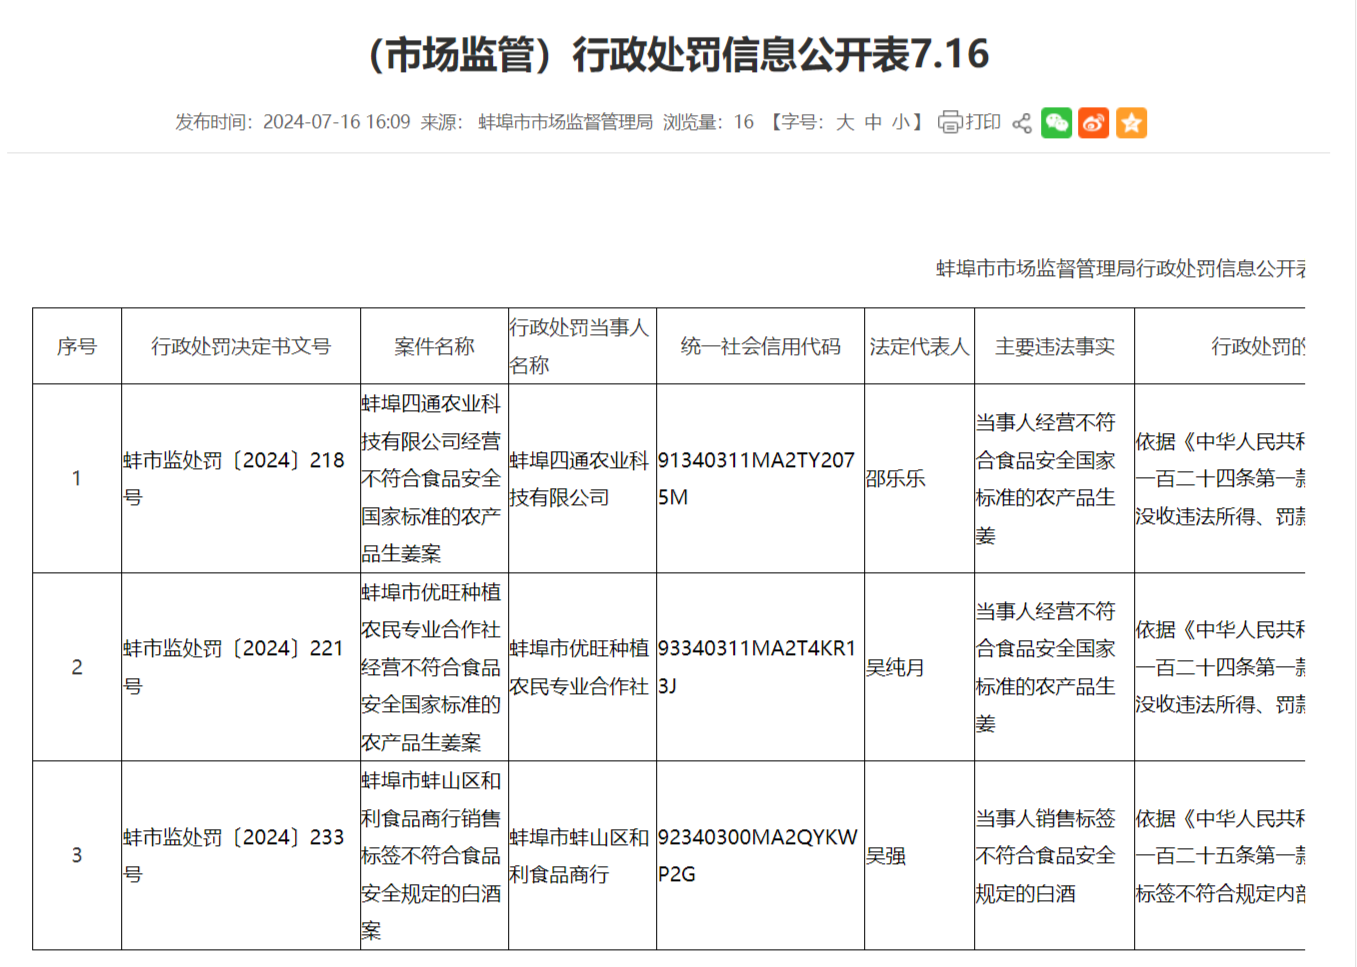Click serial number 2 cell
Screen dimensions: 1357x967
77,667
